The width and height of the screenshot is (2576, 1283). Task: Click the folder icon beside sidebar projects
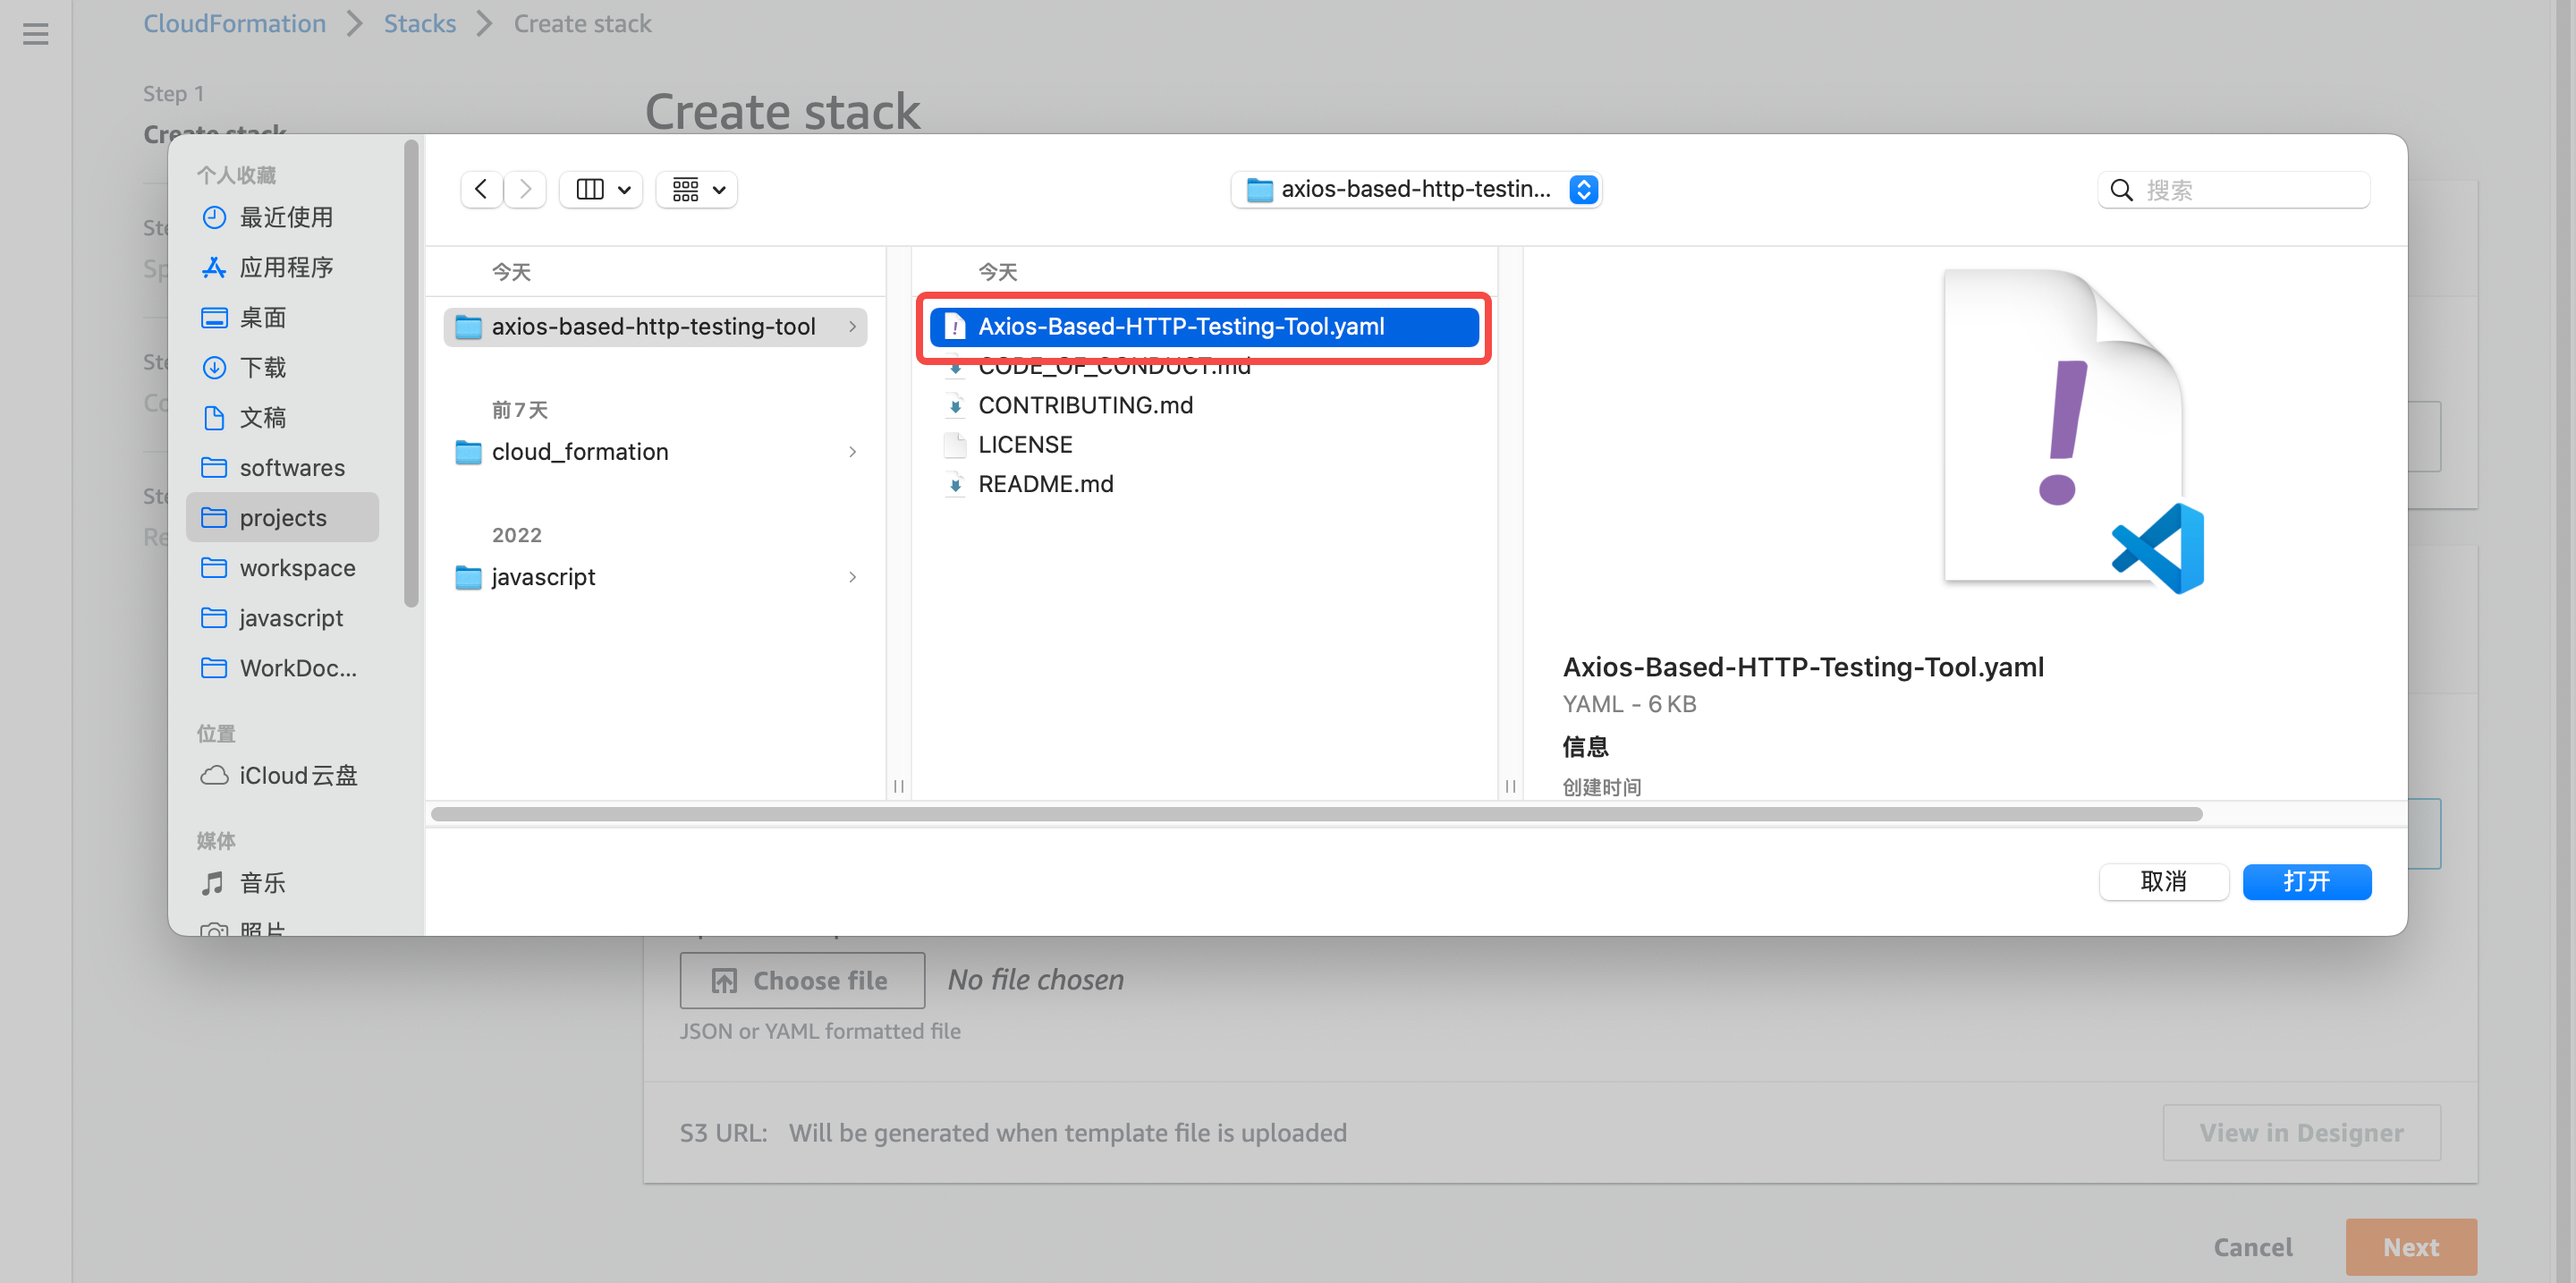point(214,517)
